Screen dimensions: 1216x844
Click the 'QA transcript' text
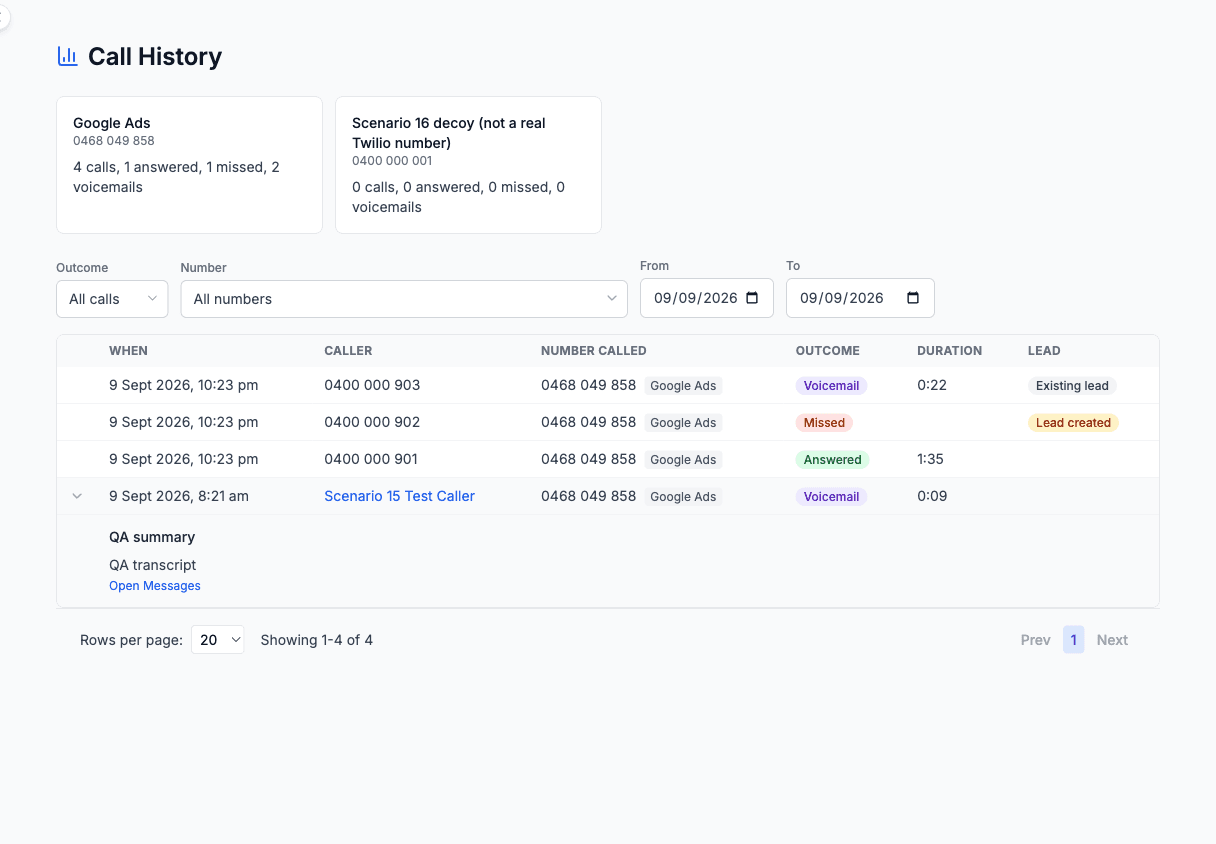coord(153,565)
